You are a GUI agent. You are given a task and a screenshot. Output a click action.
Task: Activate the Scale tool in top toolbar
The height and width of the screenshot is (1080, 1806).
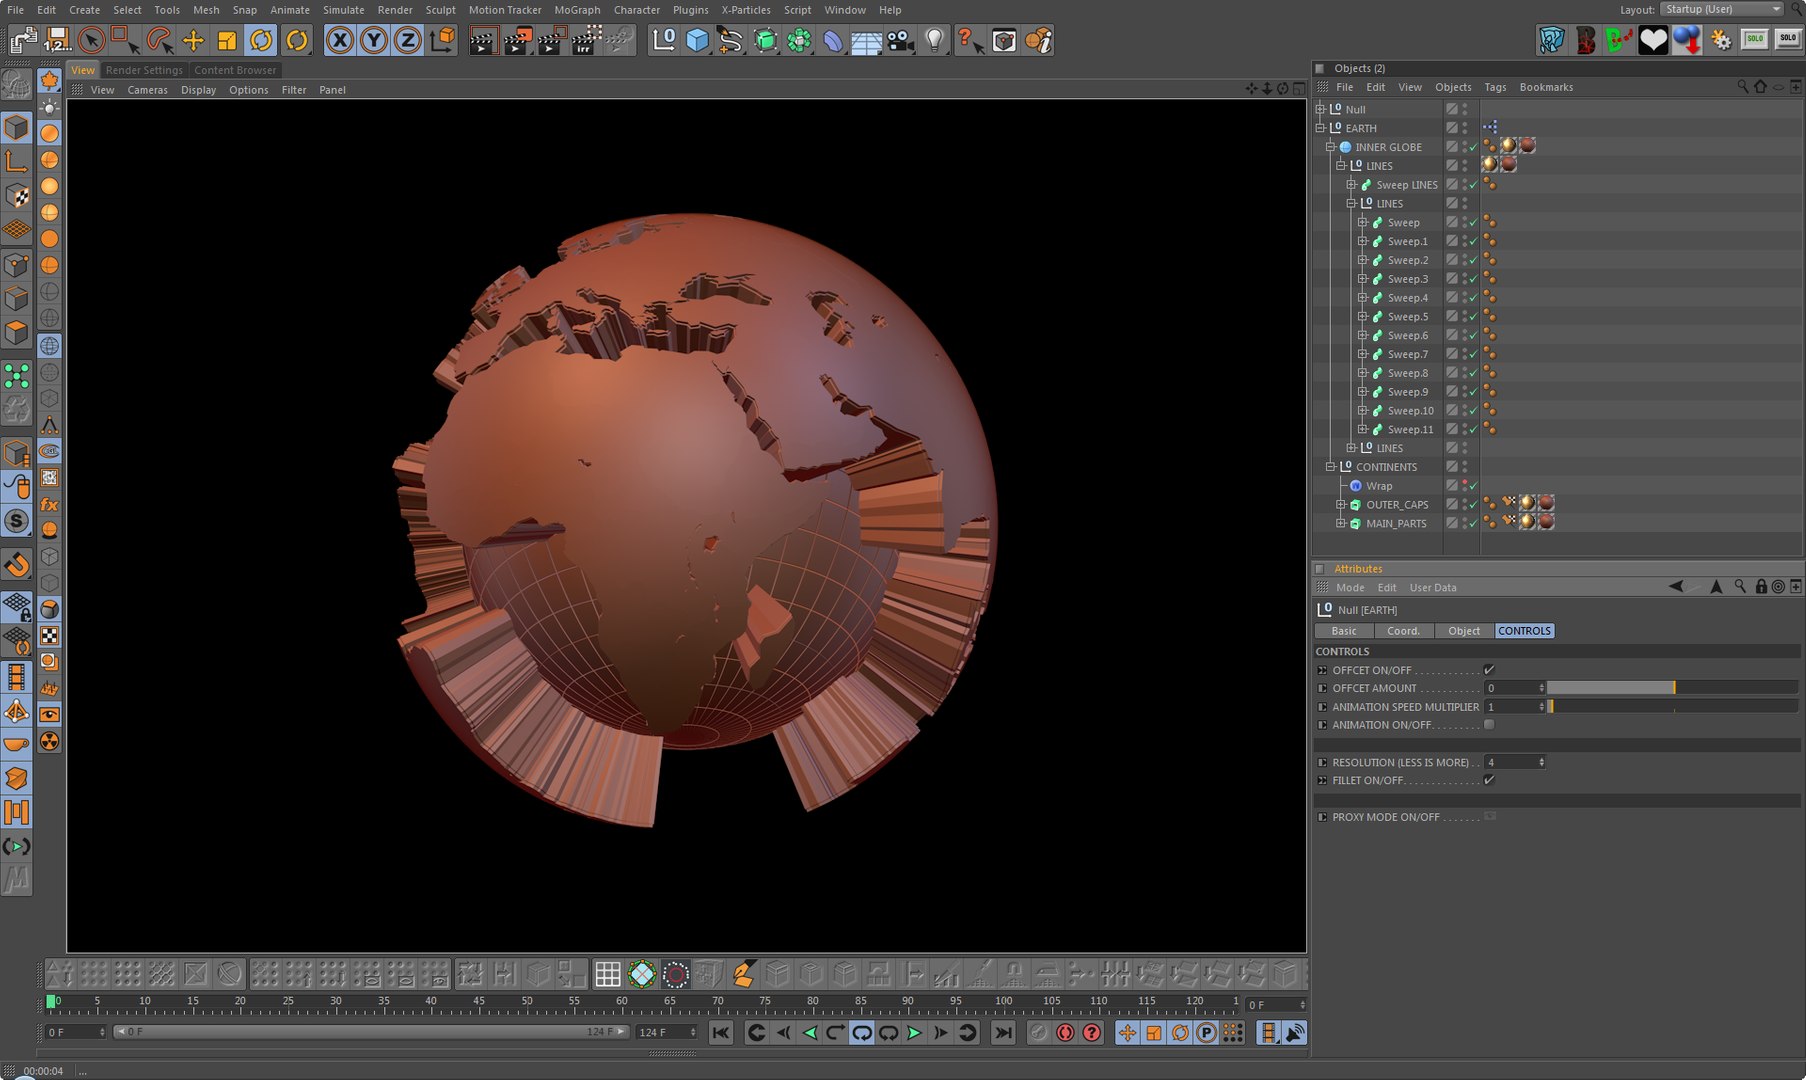click(x=227, y=40)
